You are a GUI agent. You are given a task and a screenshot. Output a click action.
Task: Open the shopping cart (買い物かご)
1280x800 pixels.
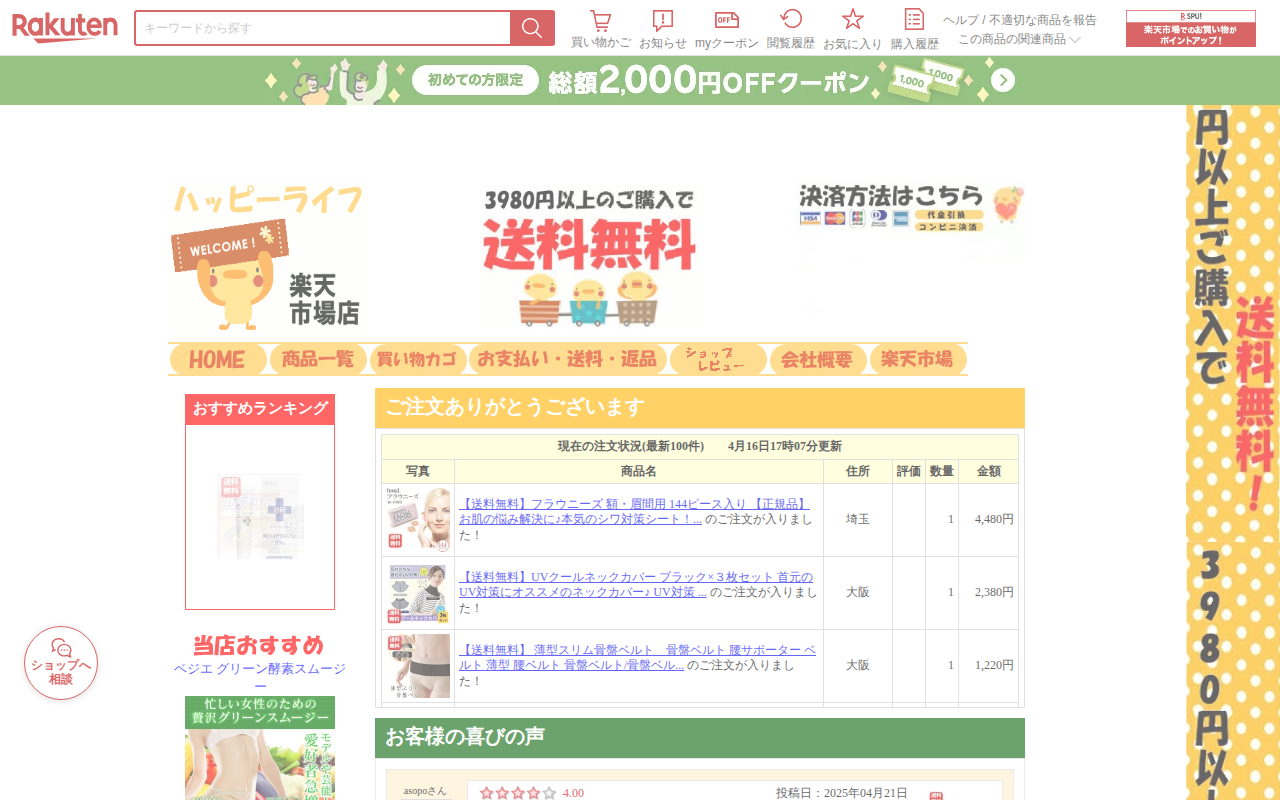point(601,29)
